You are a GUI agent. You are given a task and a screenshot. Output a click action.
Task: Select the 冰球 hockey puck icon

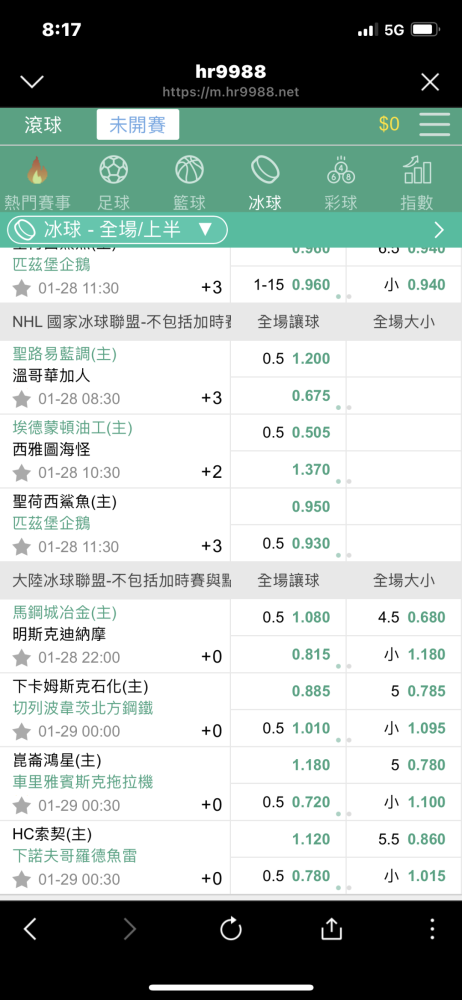(x=265, y=170)
